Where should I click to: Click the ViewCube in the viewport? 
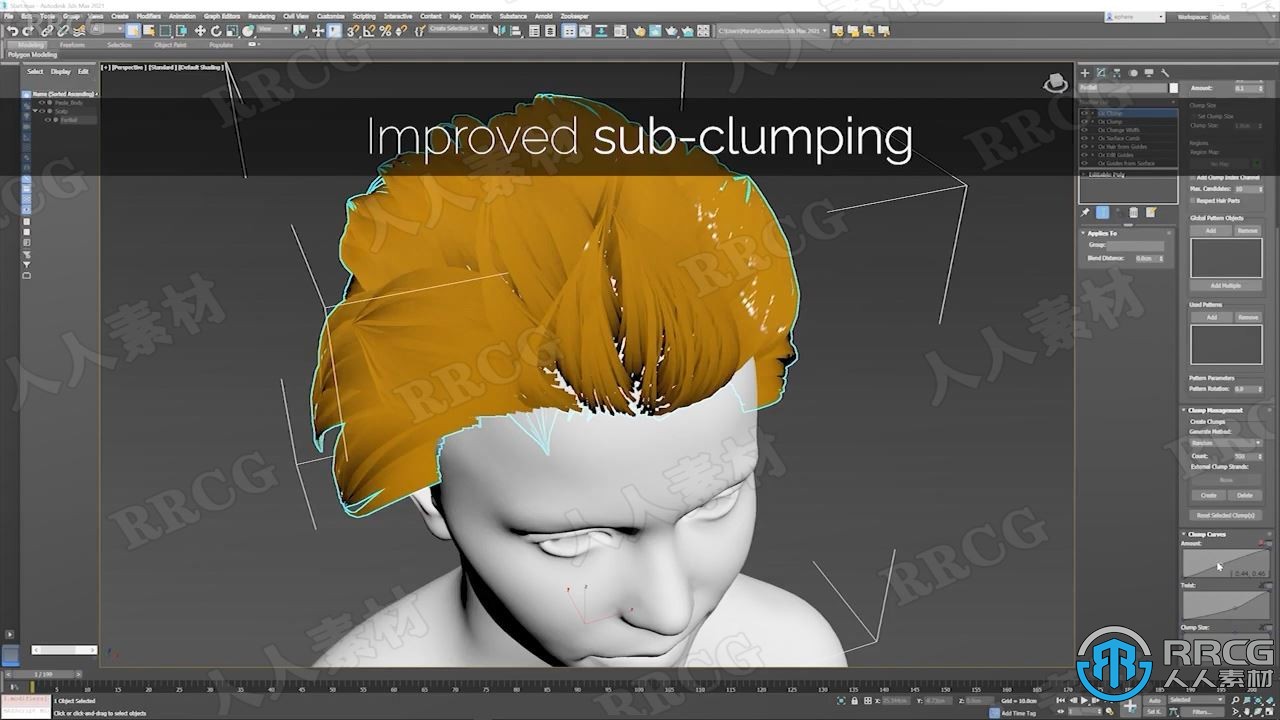1055,84
